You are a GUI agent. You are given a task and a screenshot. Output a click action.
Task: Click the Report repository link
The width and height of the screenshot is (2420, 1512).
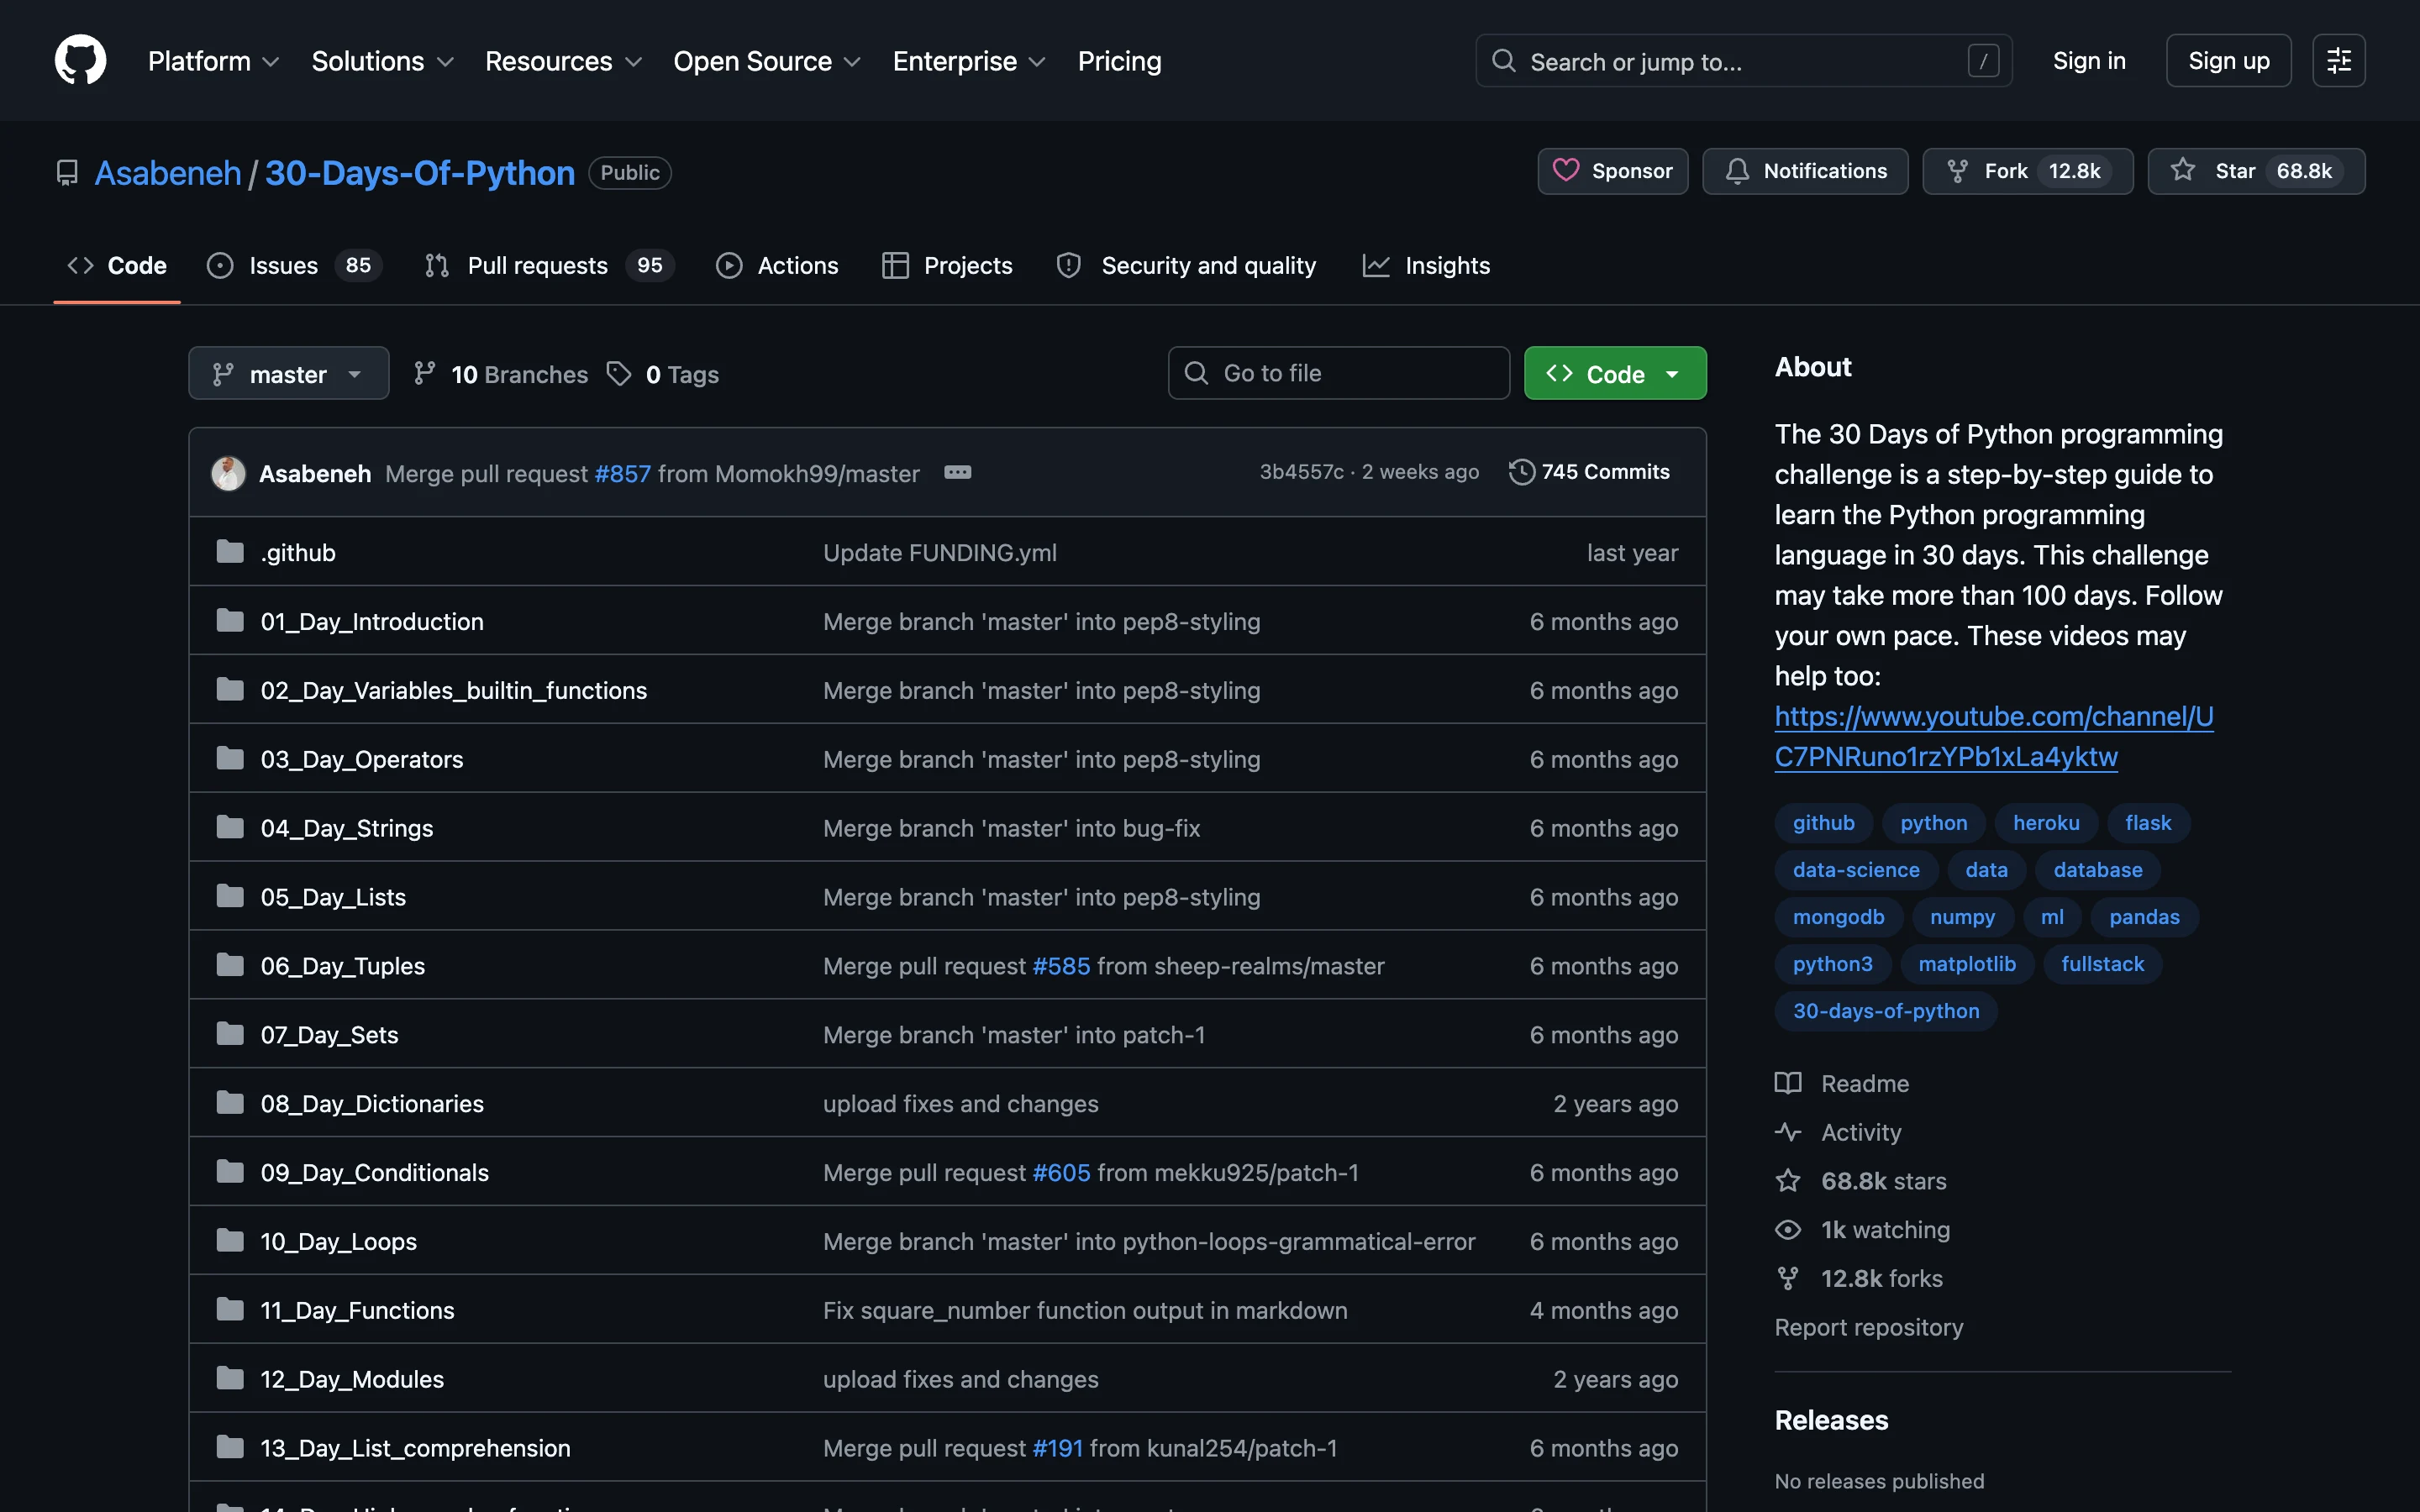click(1868, 1327)
